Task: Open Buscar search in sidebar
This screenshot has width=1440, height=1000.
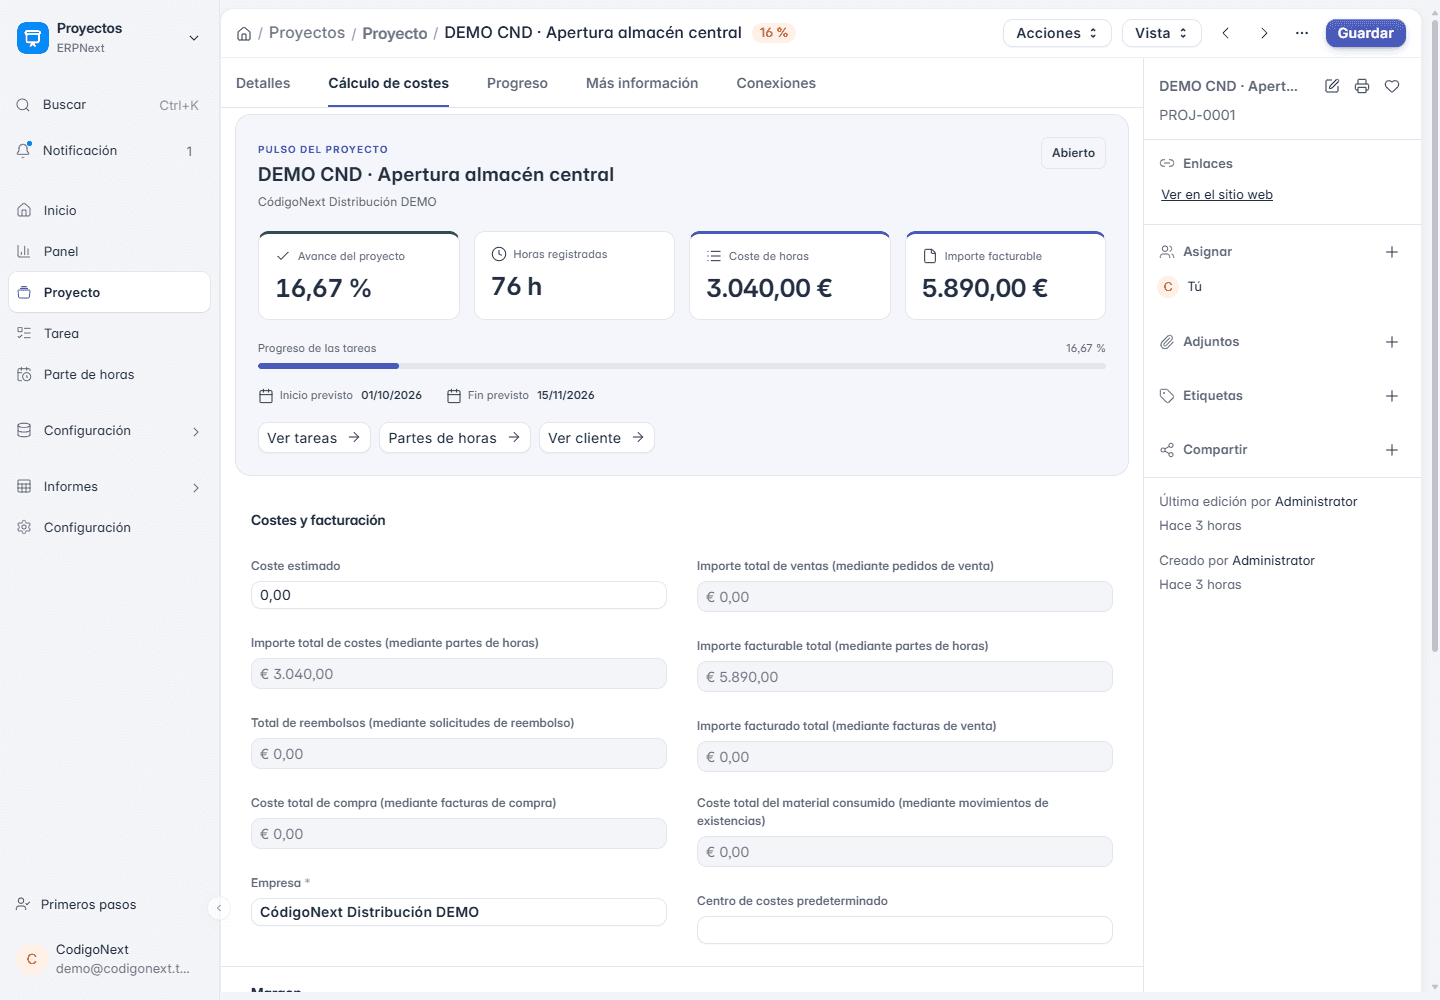Action: point(109,105)
